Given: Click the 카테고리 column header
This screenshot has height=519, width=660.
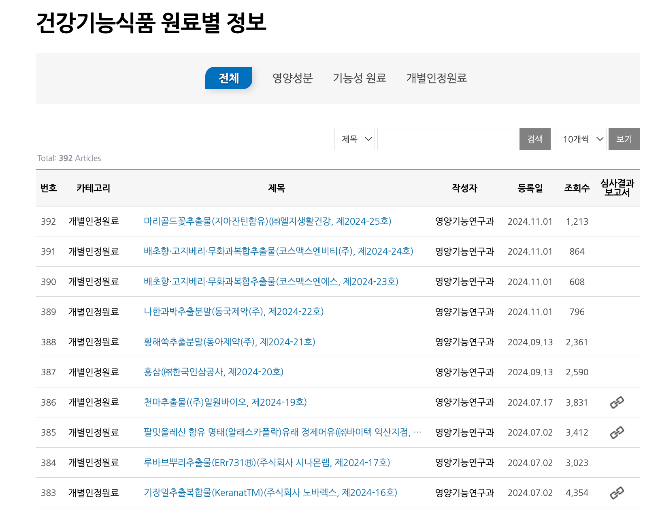Looking at the screenshot, I should 93,188.
